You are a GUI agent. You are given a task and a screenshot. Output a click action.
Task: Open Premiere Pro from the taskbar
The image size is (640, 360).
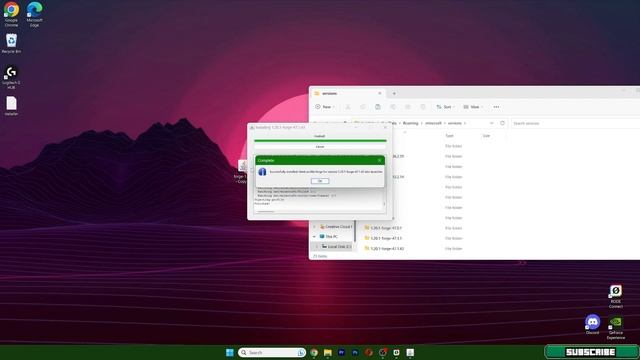tap(342, 352)
